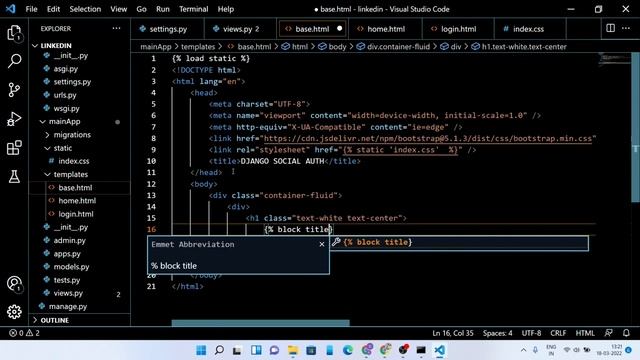Click the bootstrap CDN link in code
640x360 pixels.
428,138
